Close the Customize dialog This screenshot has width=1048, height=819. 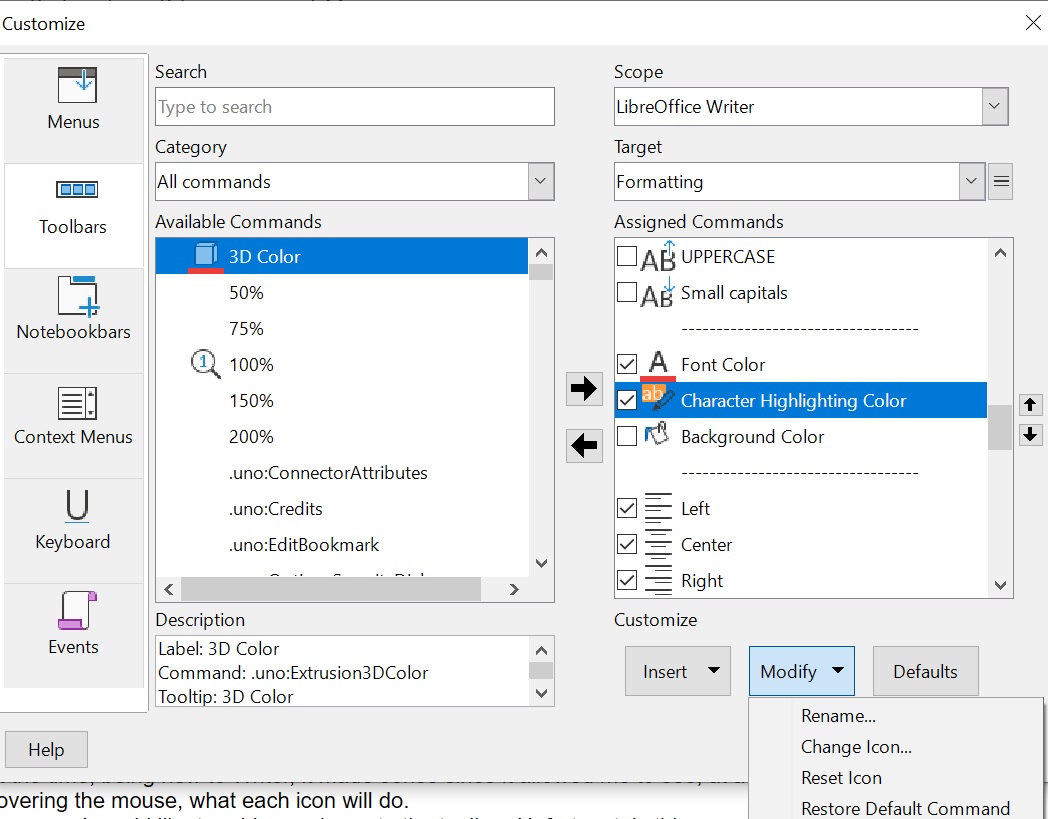[1033, 23]
